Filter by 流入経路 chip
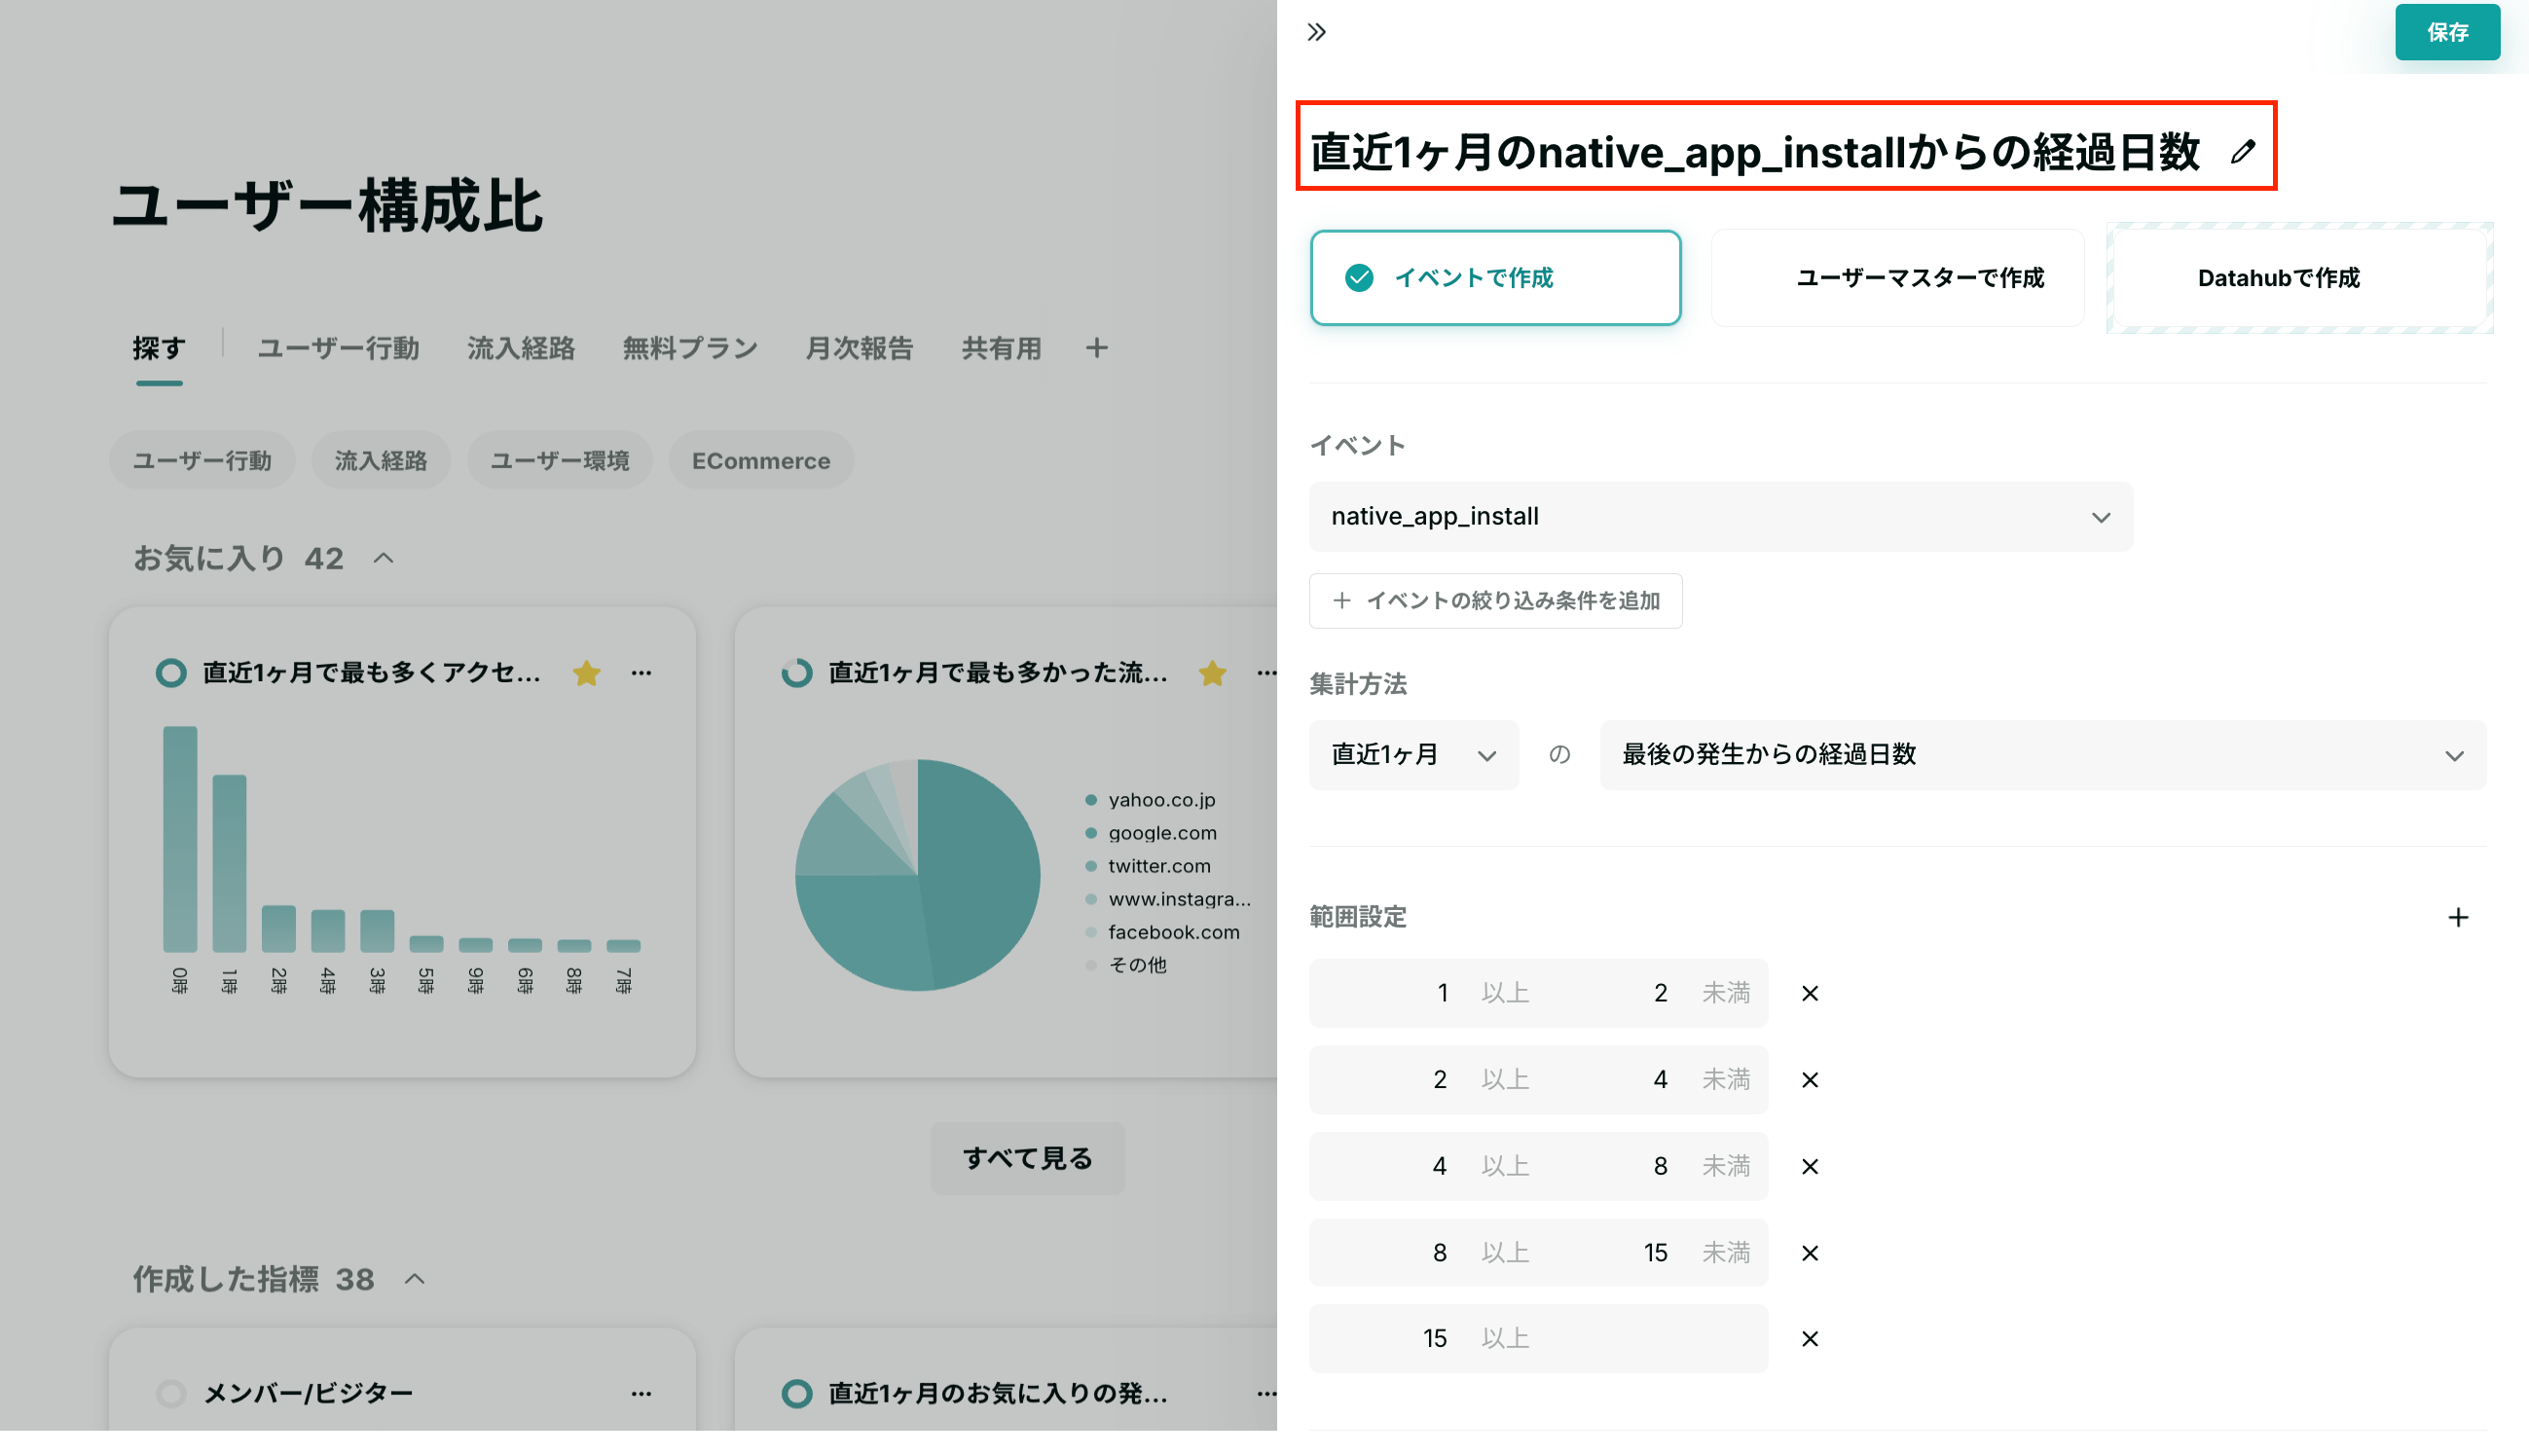 pyautogui.click(x=381, y=461)
